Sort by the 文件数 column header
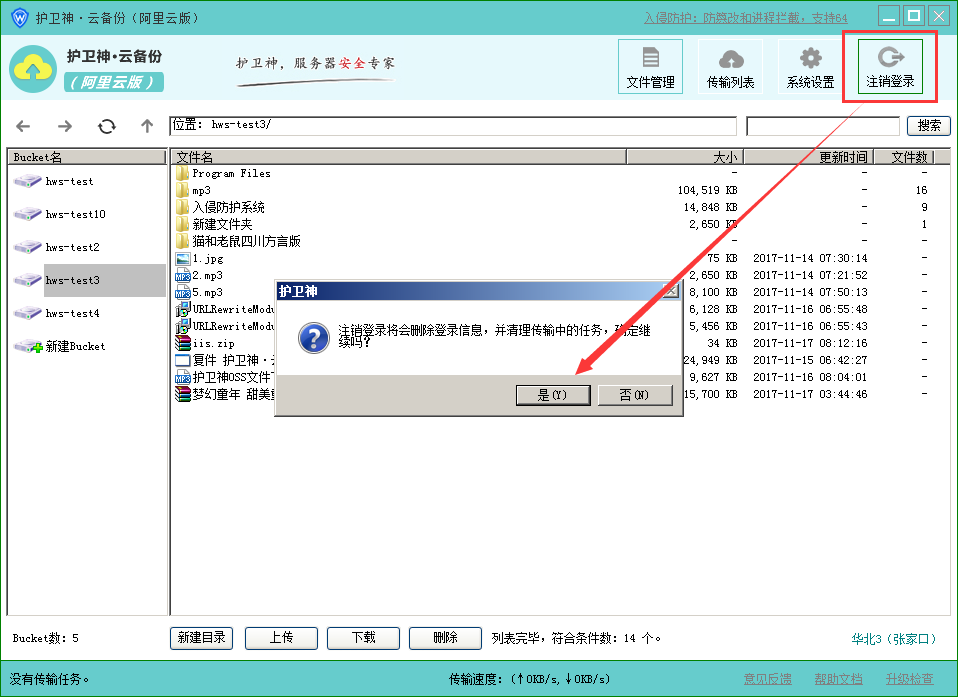 [x=904, y=157]
